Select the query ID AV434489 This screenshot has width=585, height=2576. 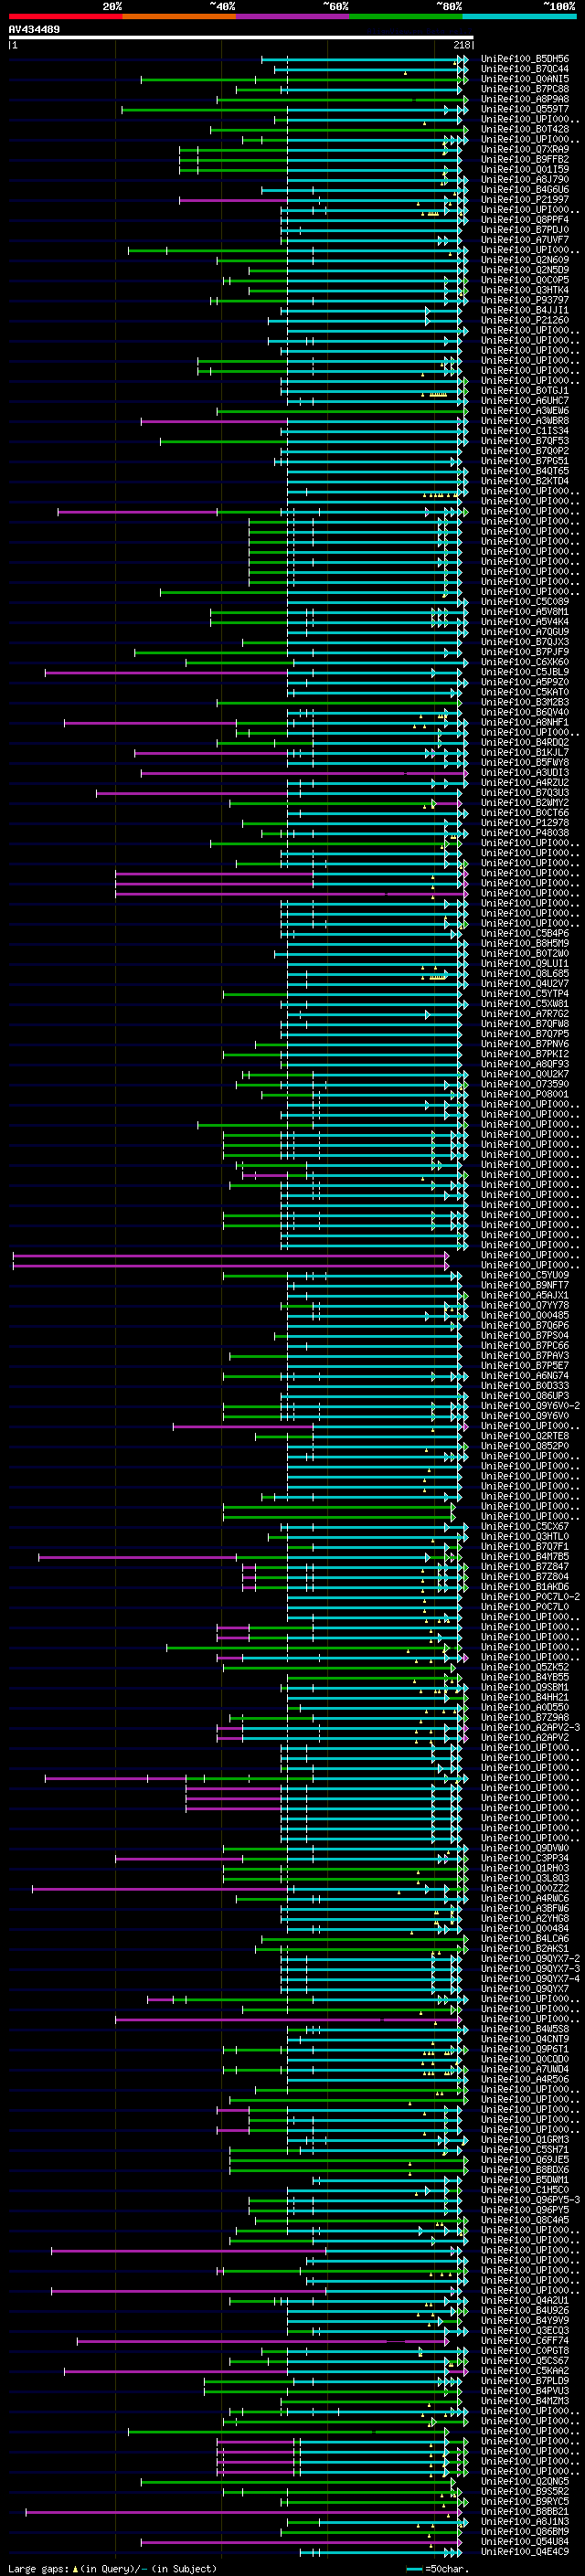click(x=34, y=30)
